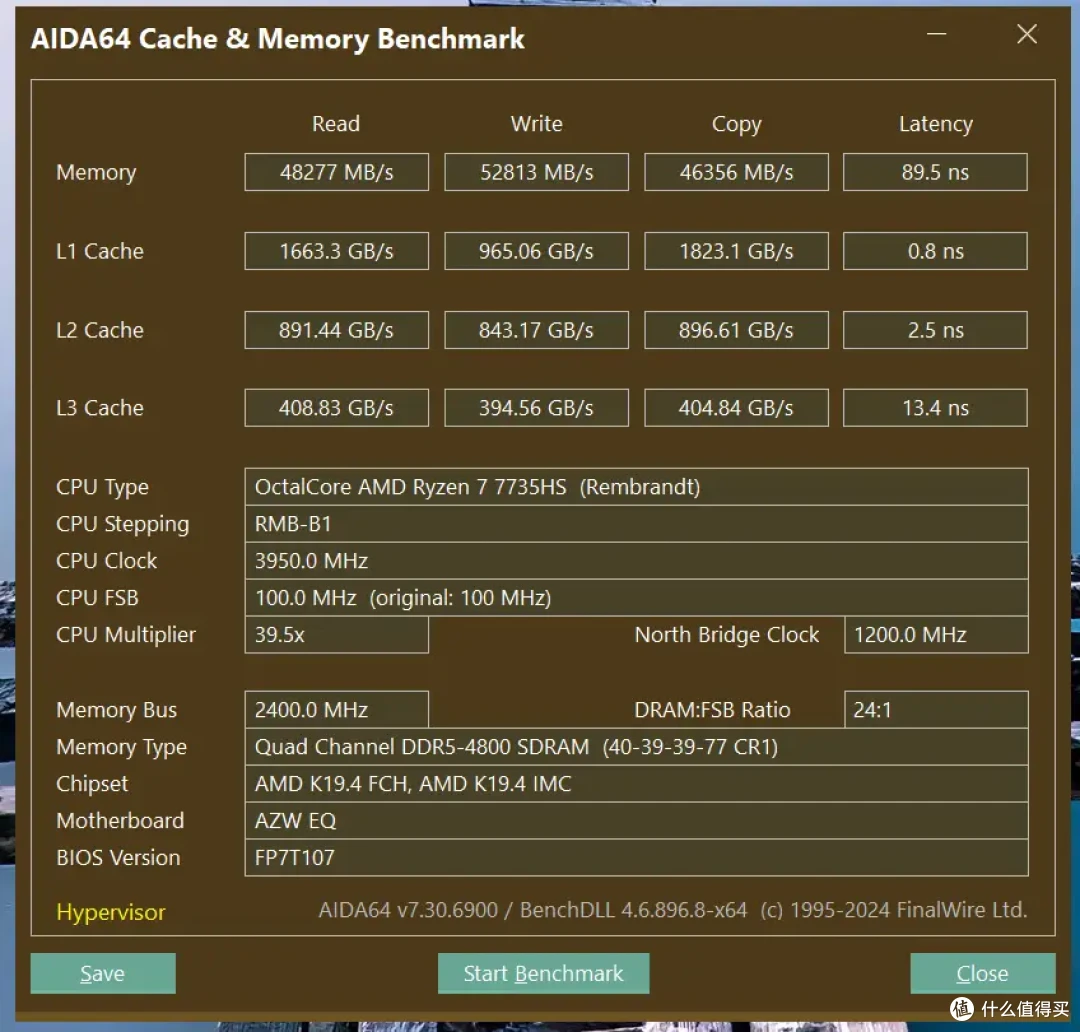Click the Memory Bus field 2400.0 MHz

(337, 710)
